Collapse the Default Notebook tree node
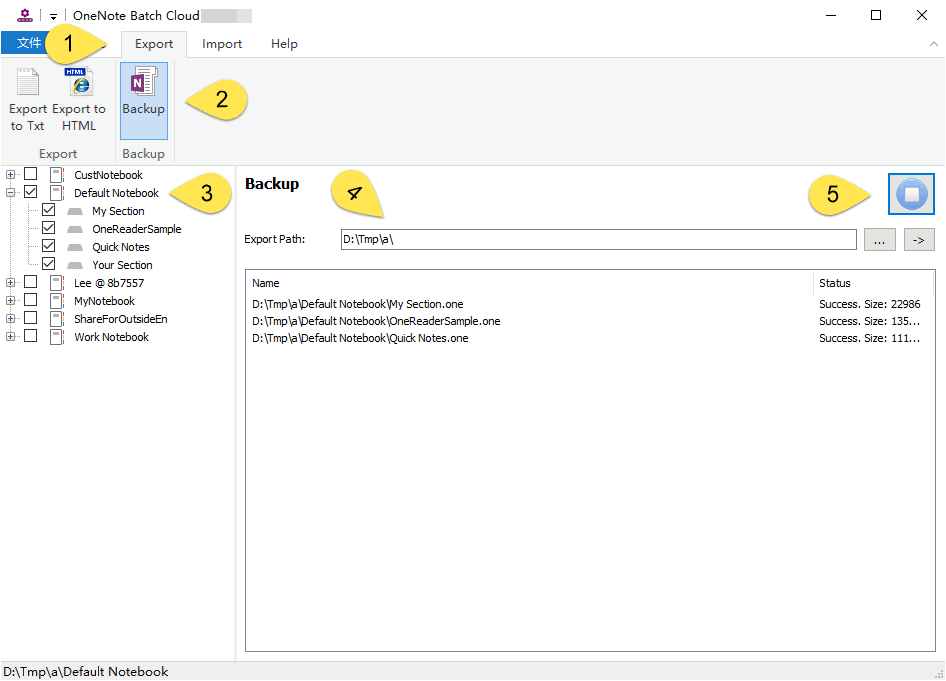Screen dimensions: 946x681 [11, 193]
